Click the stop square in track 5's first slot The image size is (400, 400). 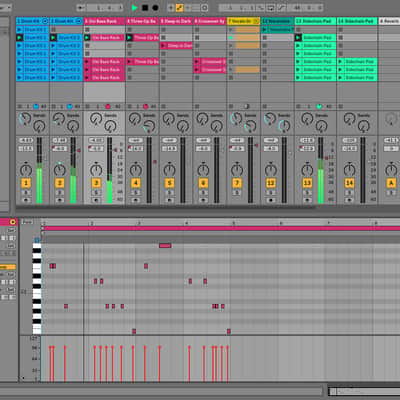(x=163, y=30)
